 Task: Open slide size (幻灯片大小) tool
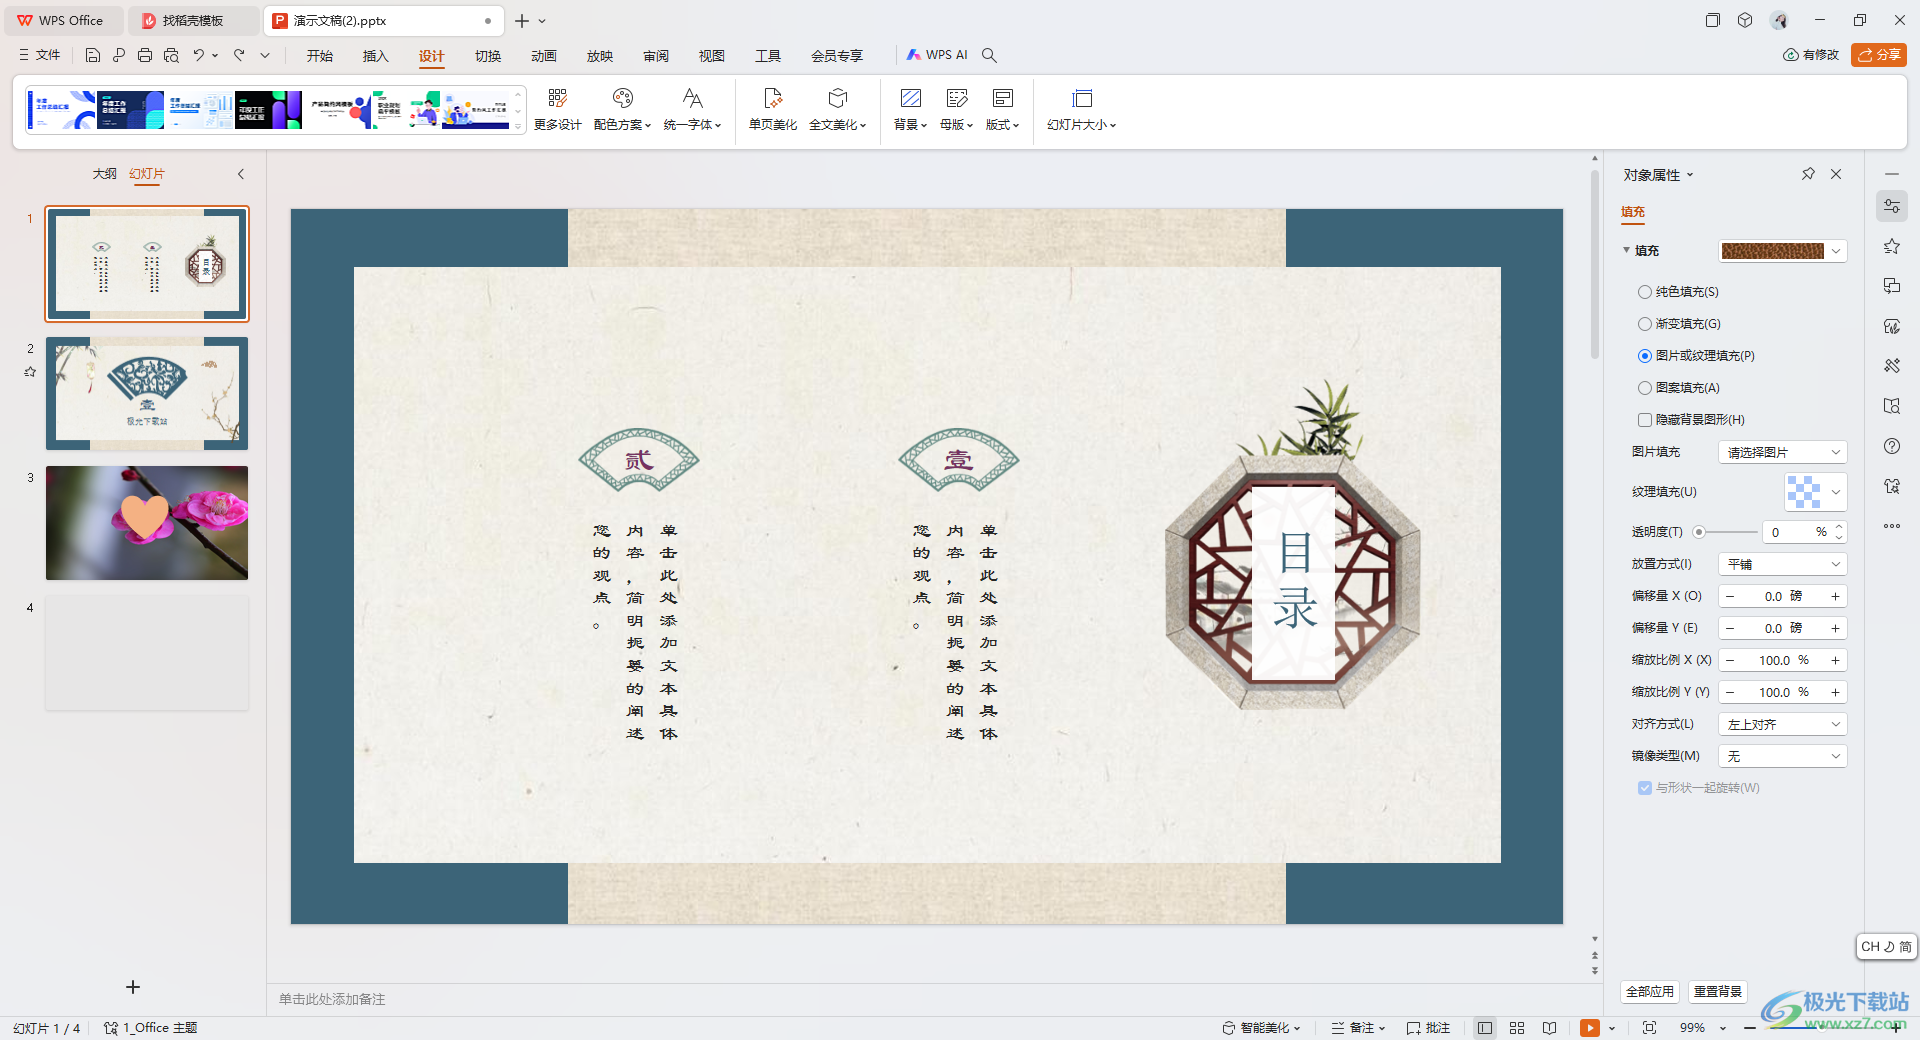tap(1081, 109)
